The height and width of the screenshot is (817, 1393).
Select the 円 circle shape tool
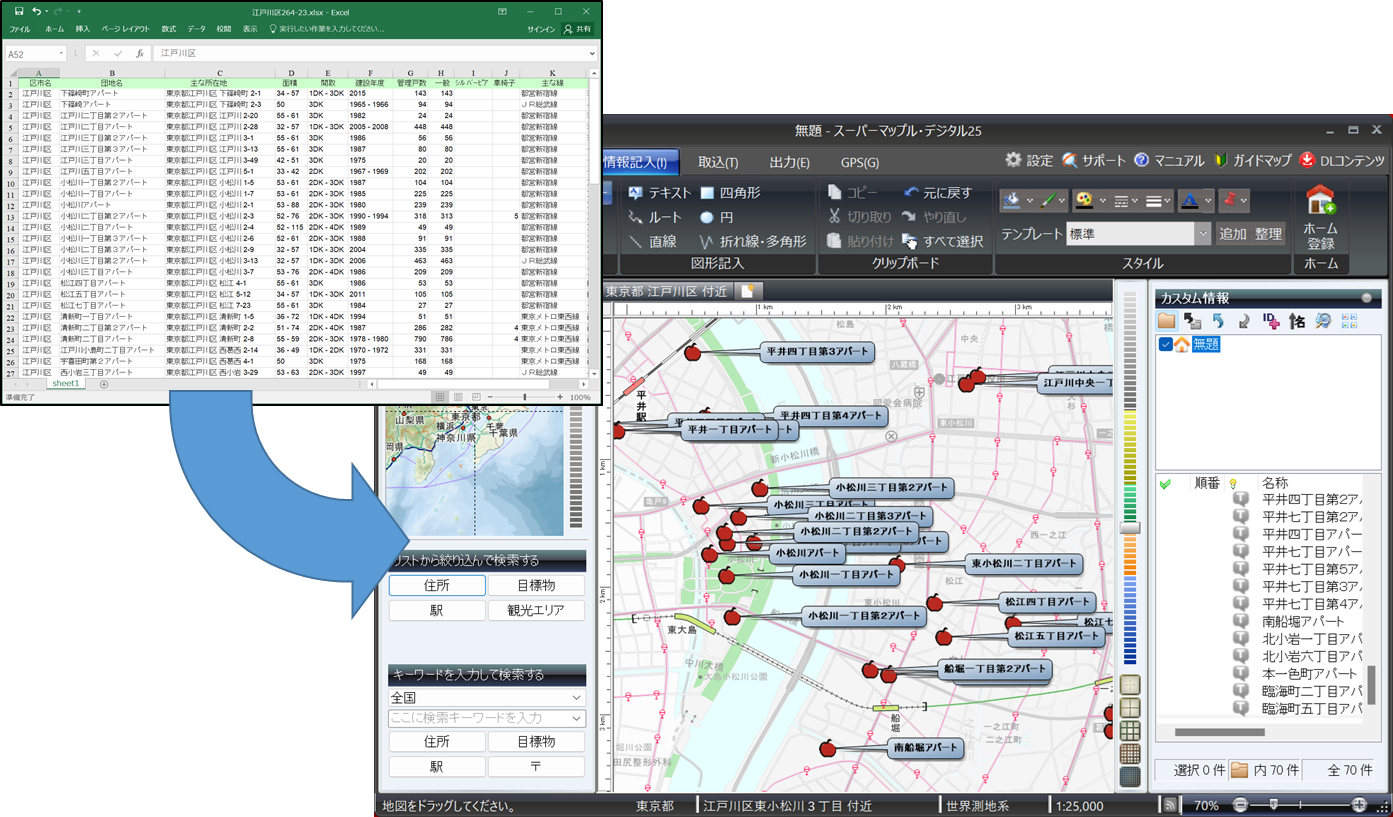coord(716,217)
